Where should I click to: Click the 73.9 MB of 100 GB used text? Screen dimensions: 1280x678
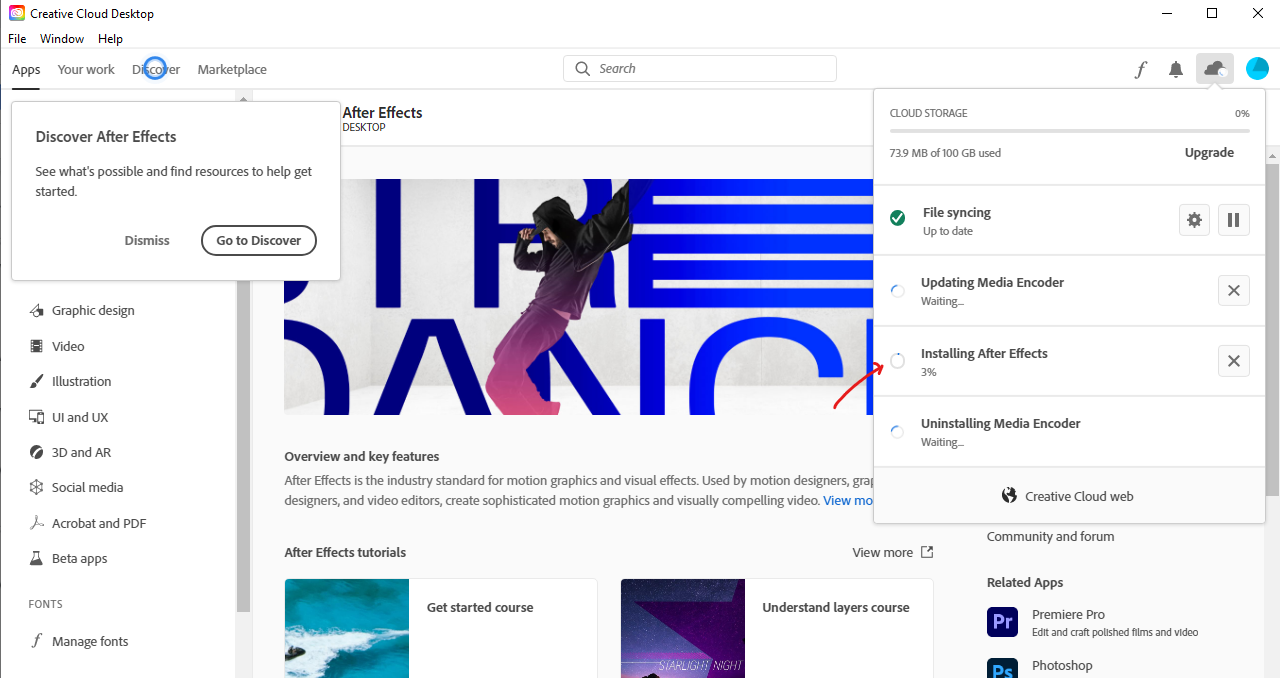tap(945, 153)
